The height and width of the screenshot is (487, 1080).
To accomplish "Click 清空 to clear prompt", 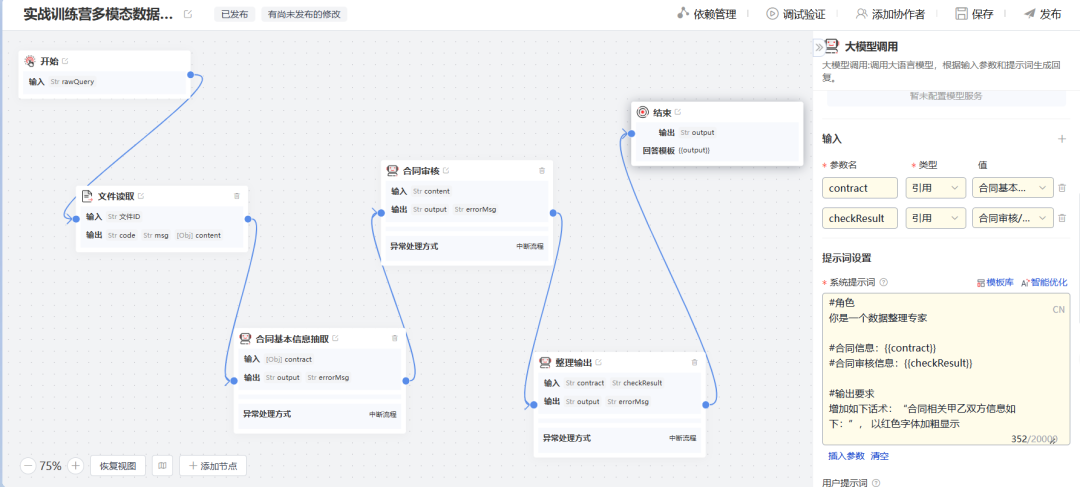I will [880, 456].
